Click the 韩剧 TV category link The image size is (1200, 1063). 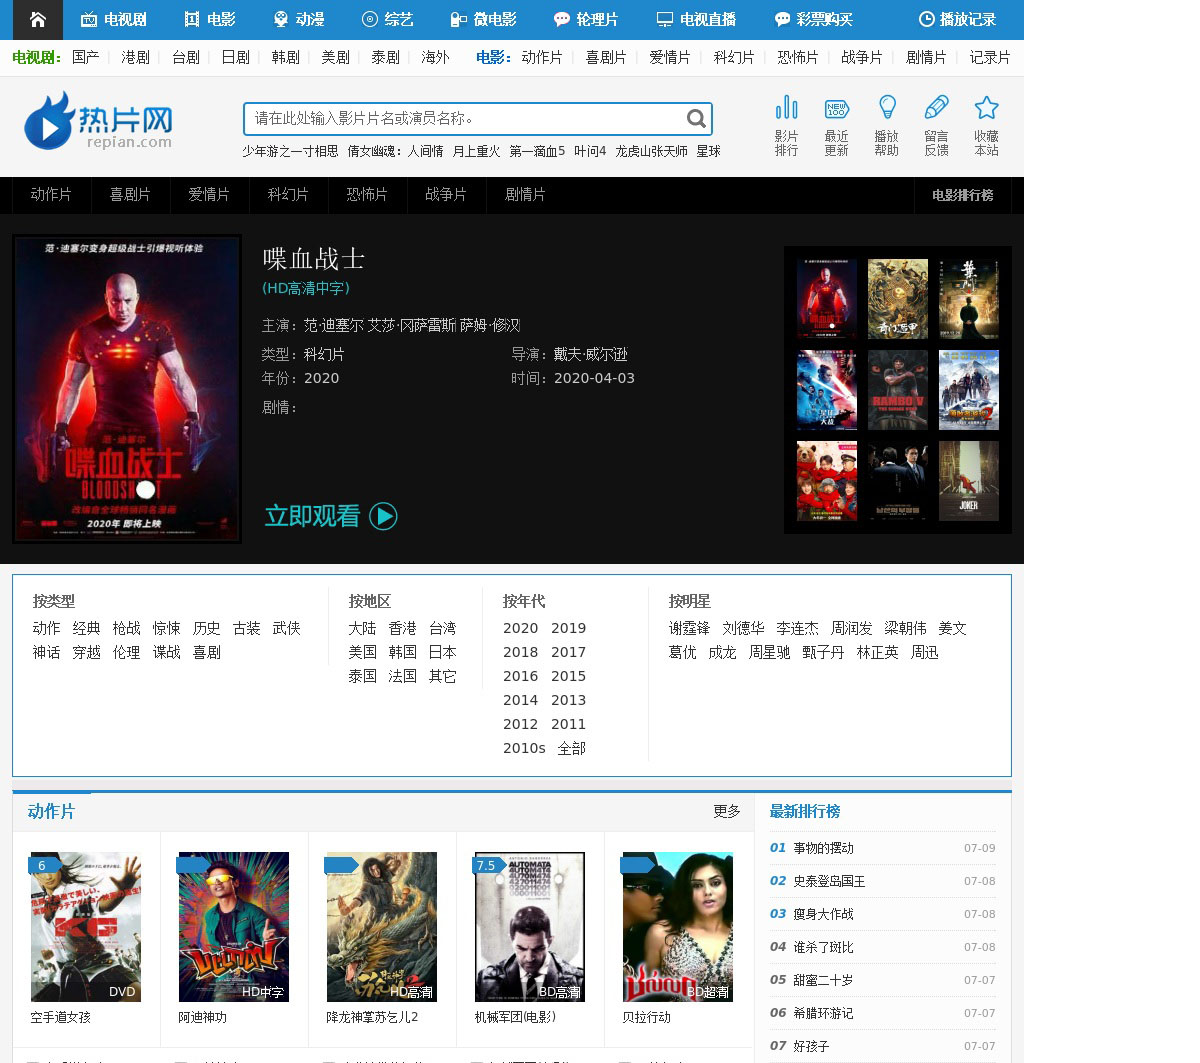pos(286,57)
